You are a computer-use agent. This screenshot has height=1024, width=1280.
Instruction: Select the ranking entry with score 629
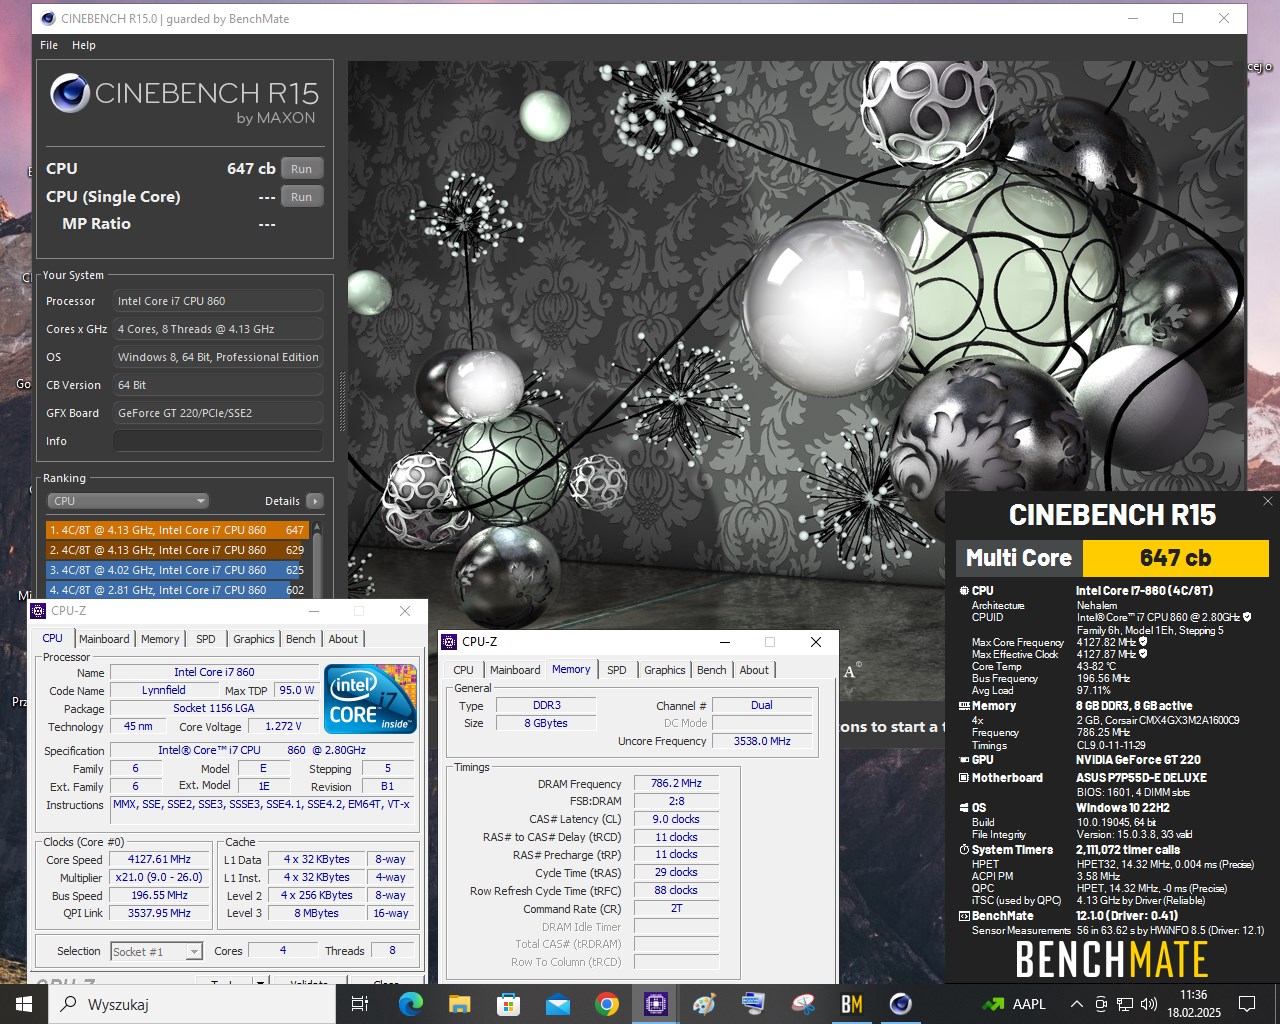[x=177, y=550]
